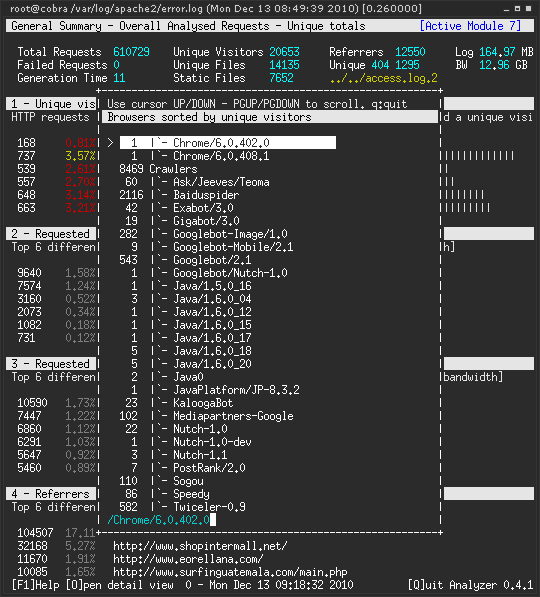This screenshot has width=540, height=597.
Task: Select the highlighted Chrome/6.0.402.0 row
Action: click(x=228, y=143)
